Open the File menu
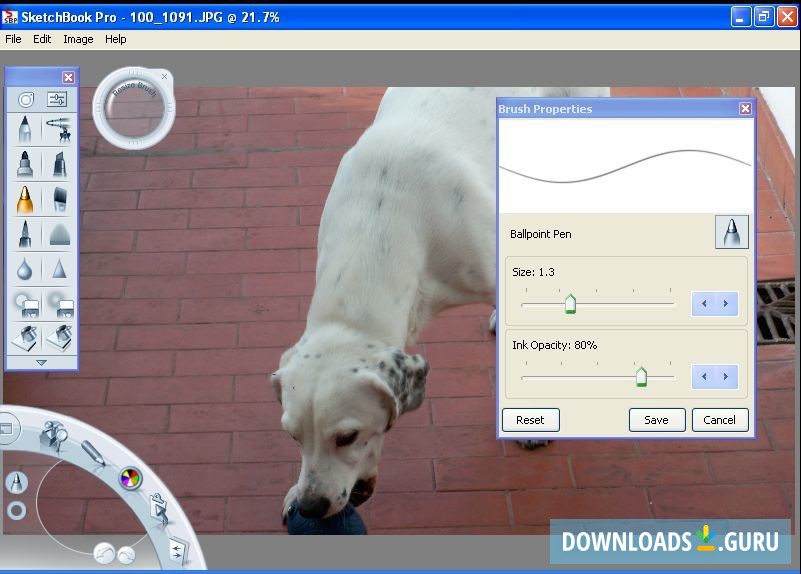The width and height of the screenshot is (801, 574). (x=13, y=39)
